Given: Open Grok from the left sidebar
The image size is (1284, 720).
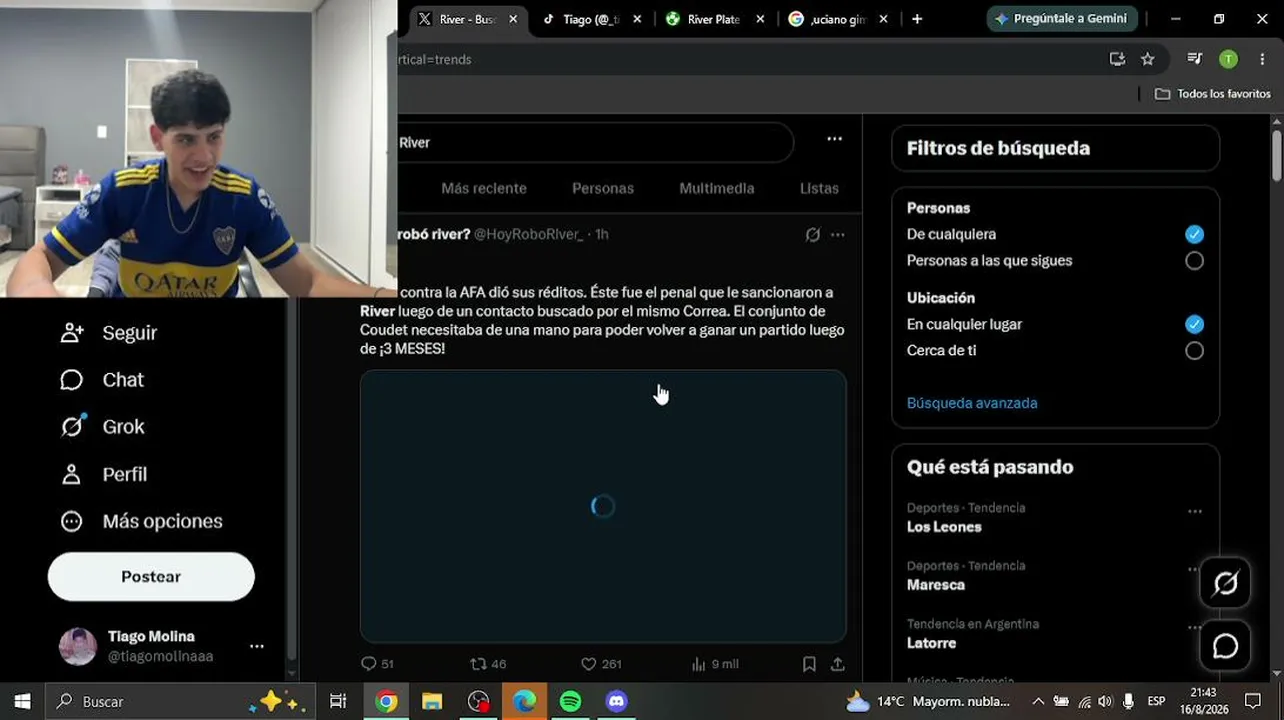Looking at the screenshot, I should pos(102,427).
